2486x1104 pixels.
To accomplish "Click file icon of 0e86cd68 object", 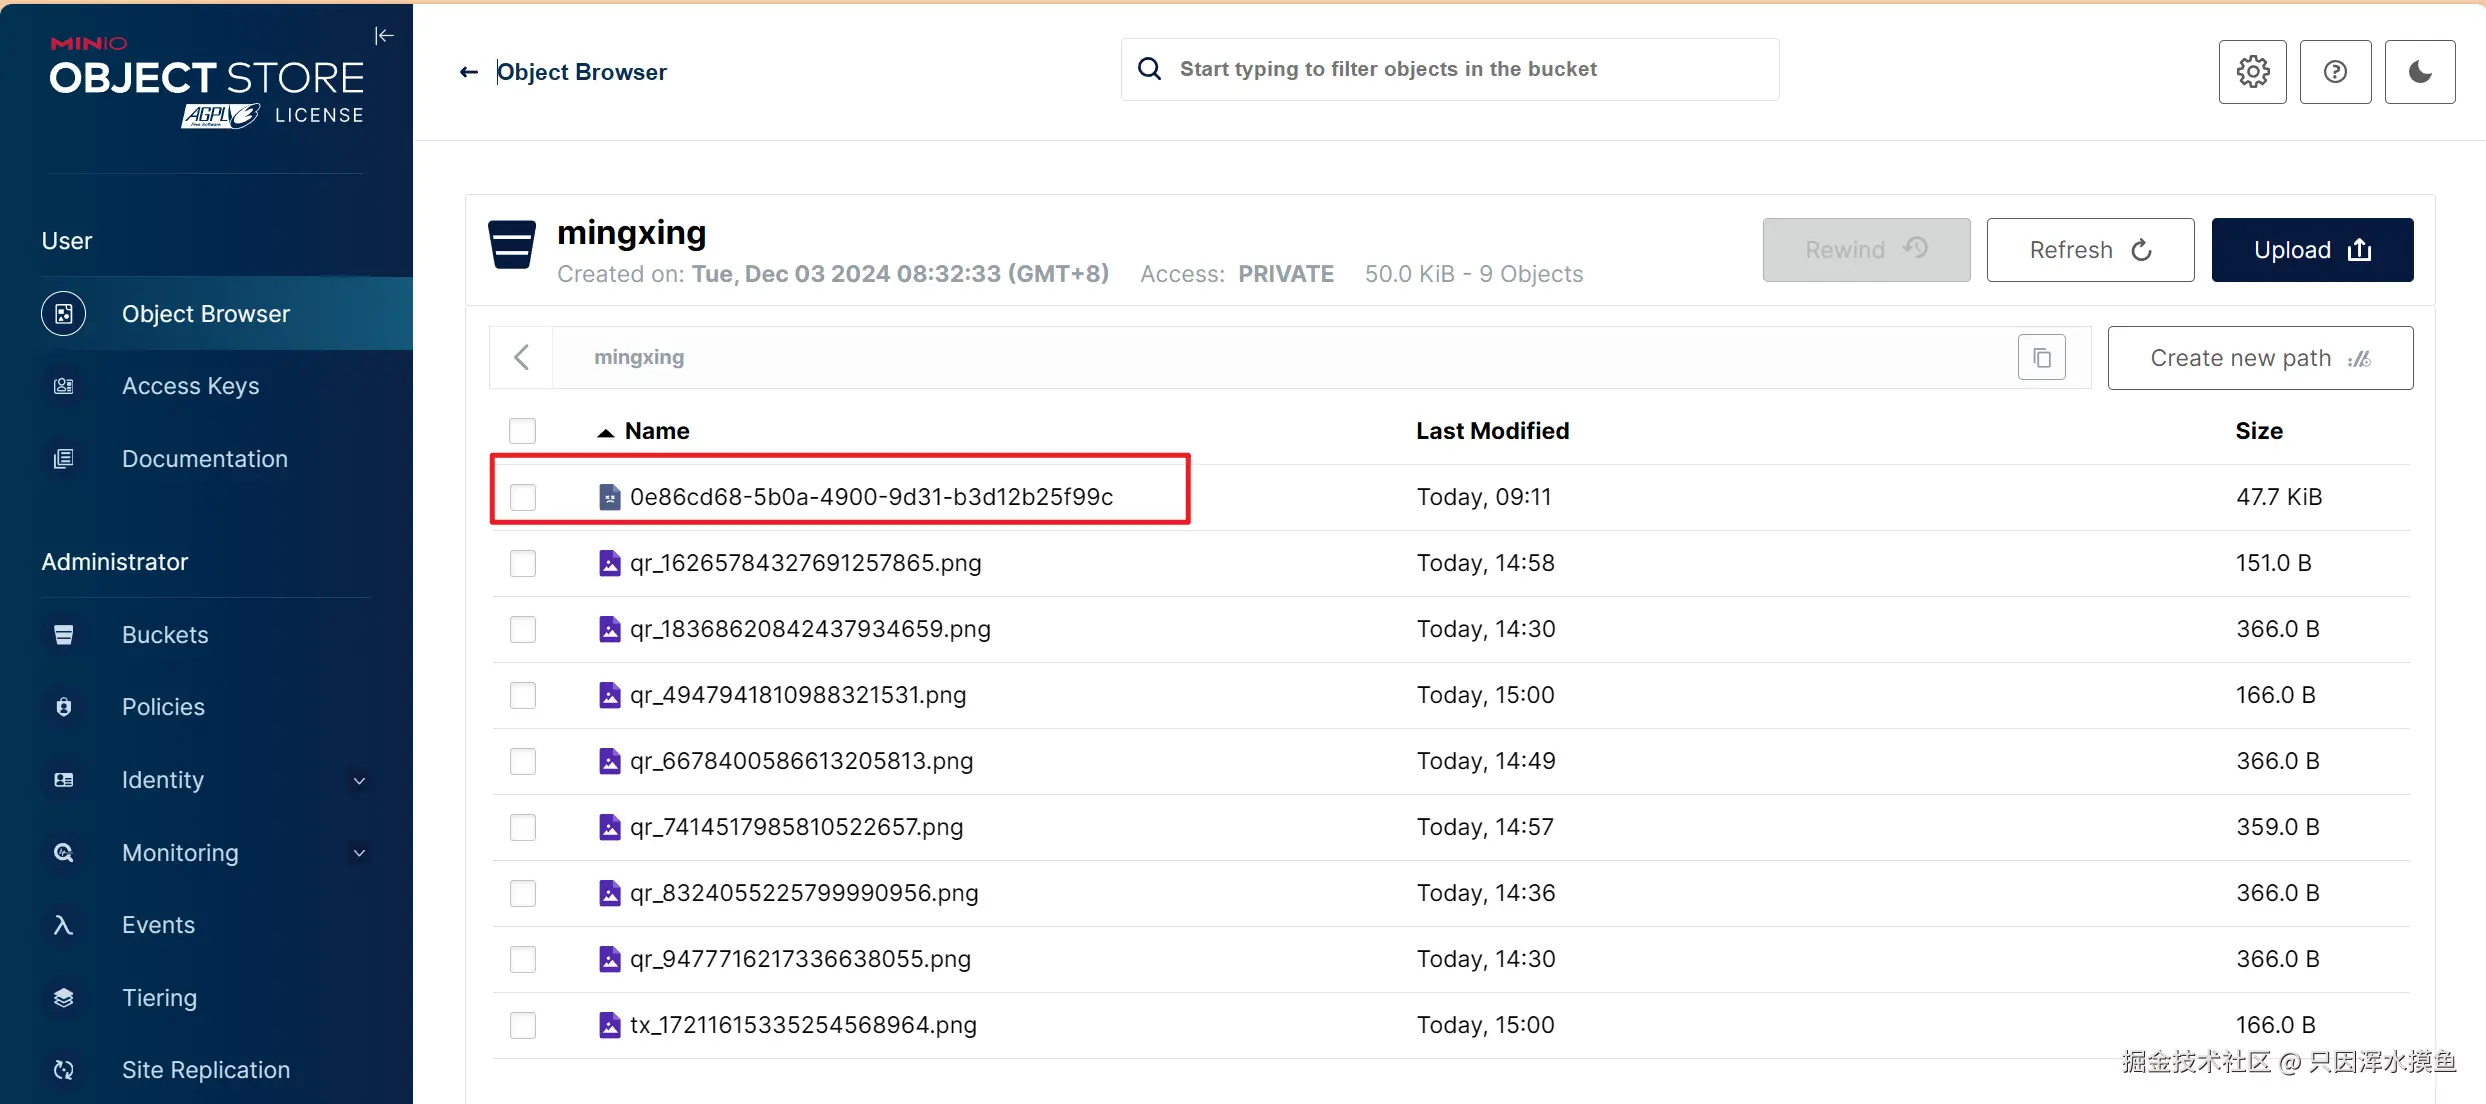I will pyautogui.click(x=609, y=497).
